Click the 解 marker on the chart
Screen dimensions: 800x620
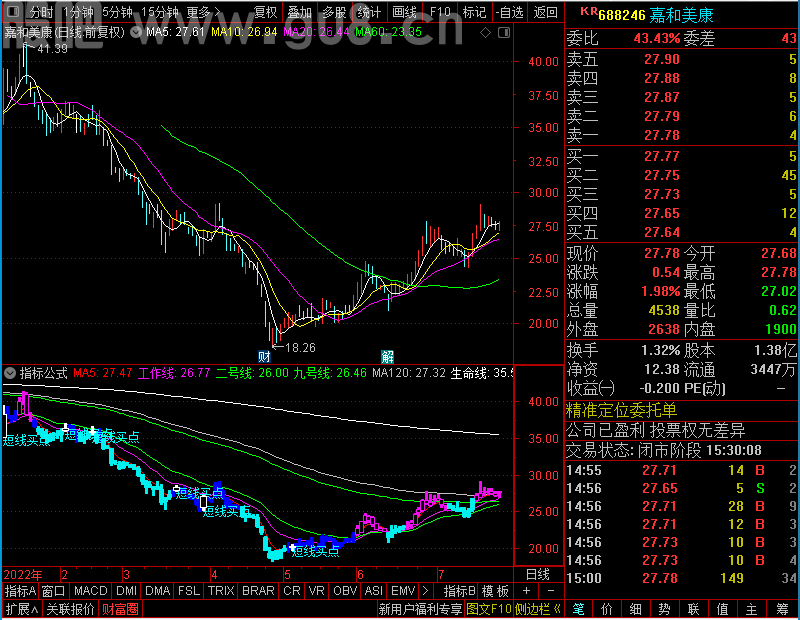(387, 356)
